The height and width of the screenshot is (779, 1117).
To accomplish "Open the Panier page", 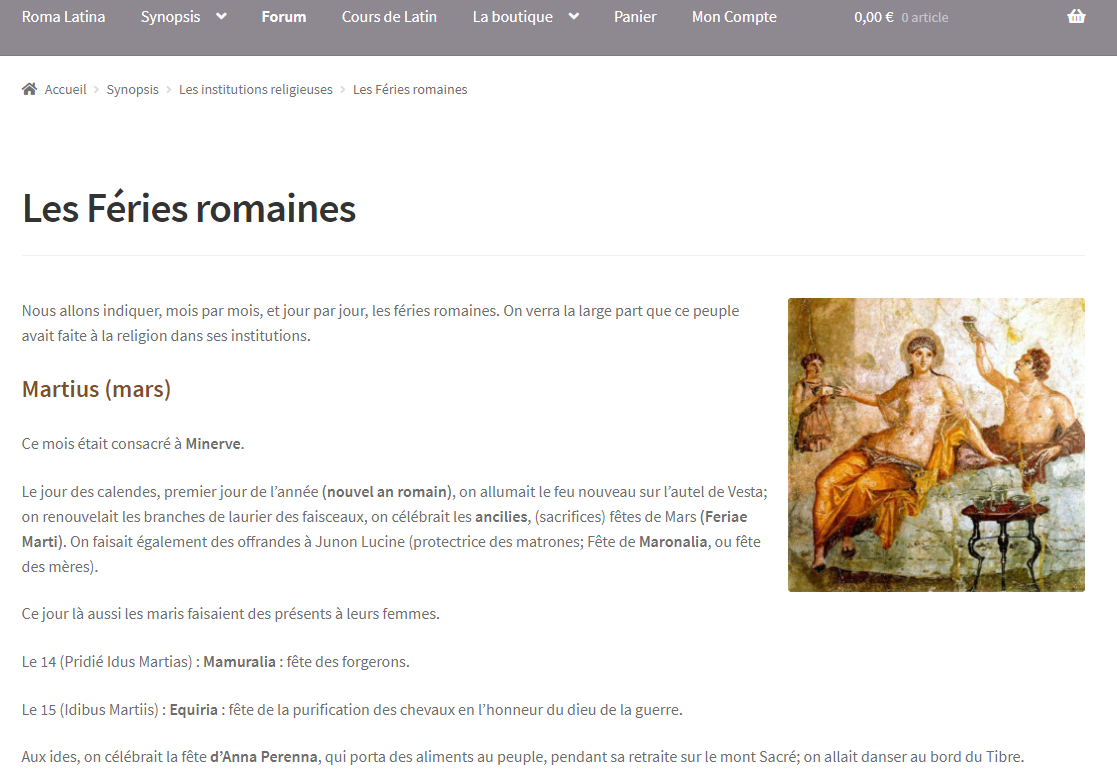I will tap(635, 17).
